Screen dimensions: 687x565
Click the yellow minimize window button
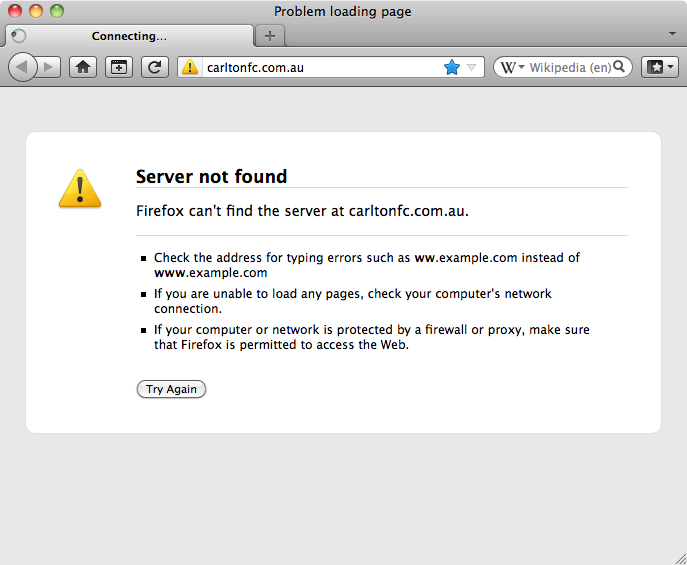point(36,11)
